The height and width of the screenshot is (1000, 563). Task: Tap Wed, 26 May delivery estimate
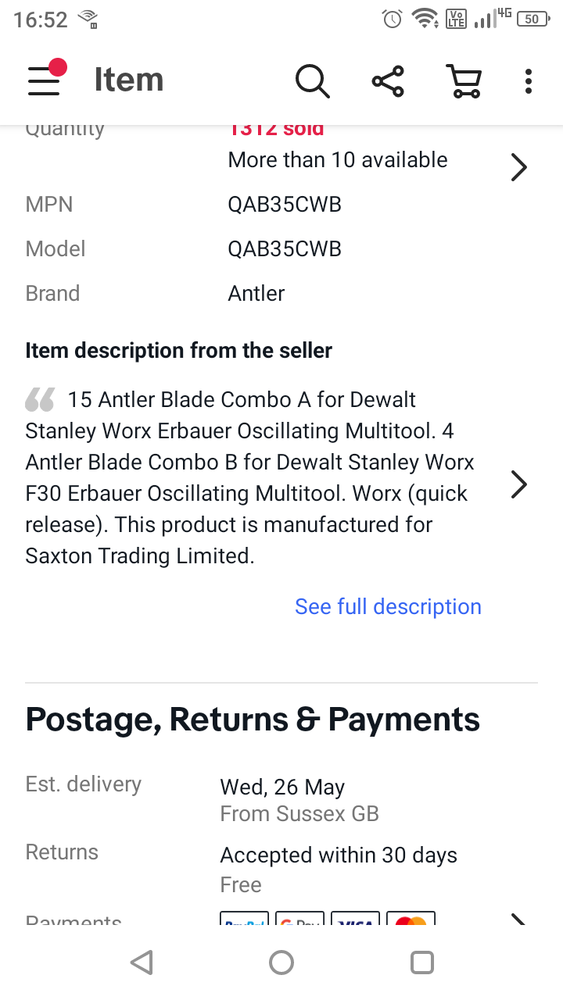coord(282,787)
